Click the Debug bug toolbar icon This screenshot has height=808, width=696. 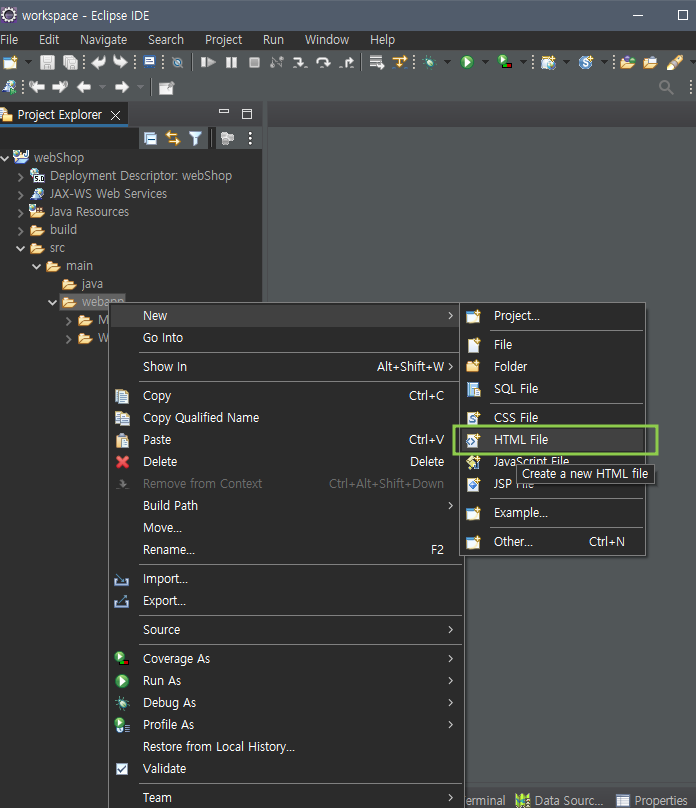429,62
